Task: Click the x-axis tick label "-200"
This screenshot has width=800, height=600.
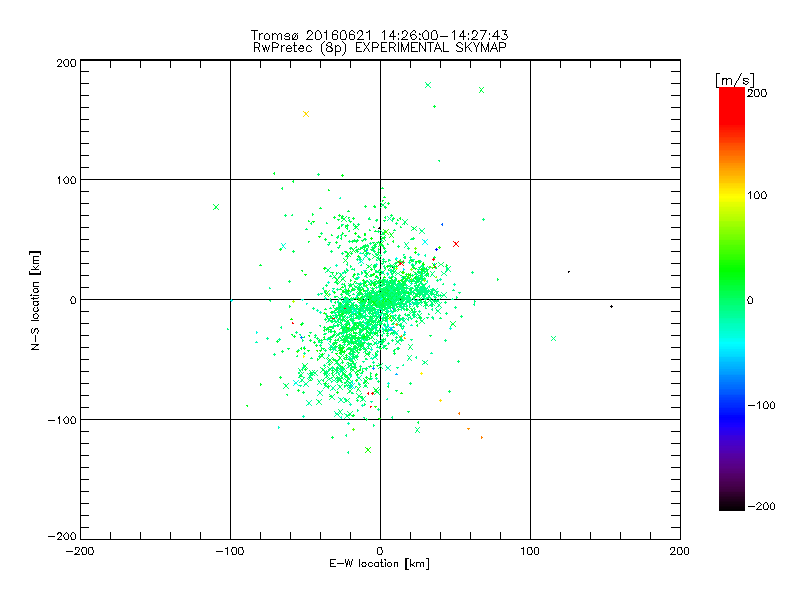Action: click(80, 551)
